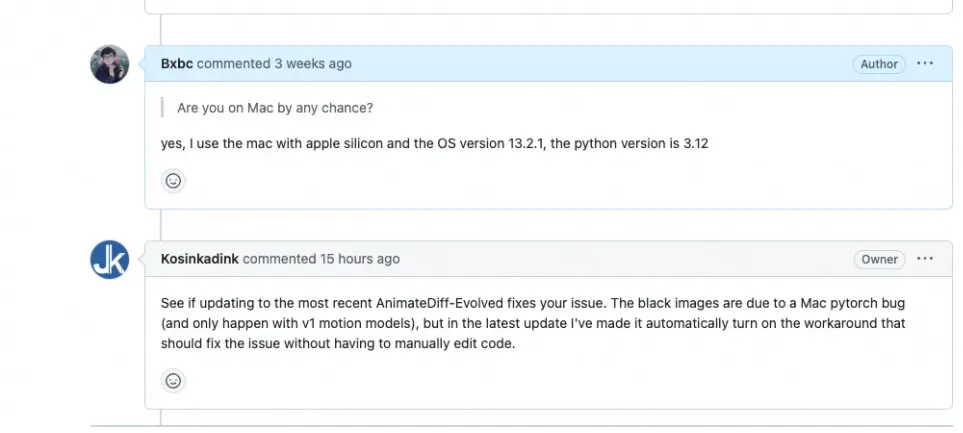The image size is (963, 433).
Task: Open options menu on Kosinkadink's comment
Action: pyautogui.click(x=925, y=259)
